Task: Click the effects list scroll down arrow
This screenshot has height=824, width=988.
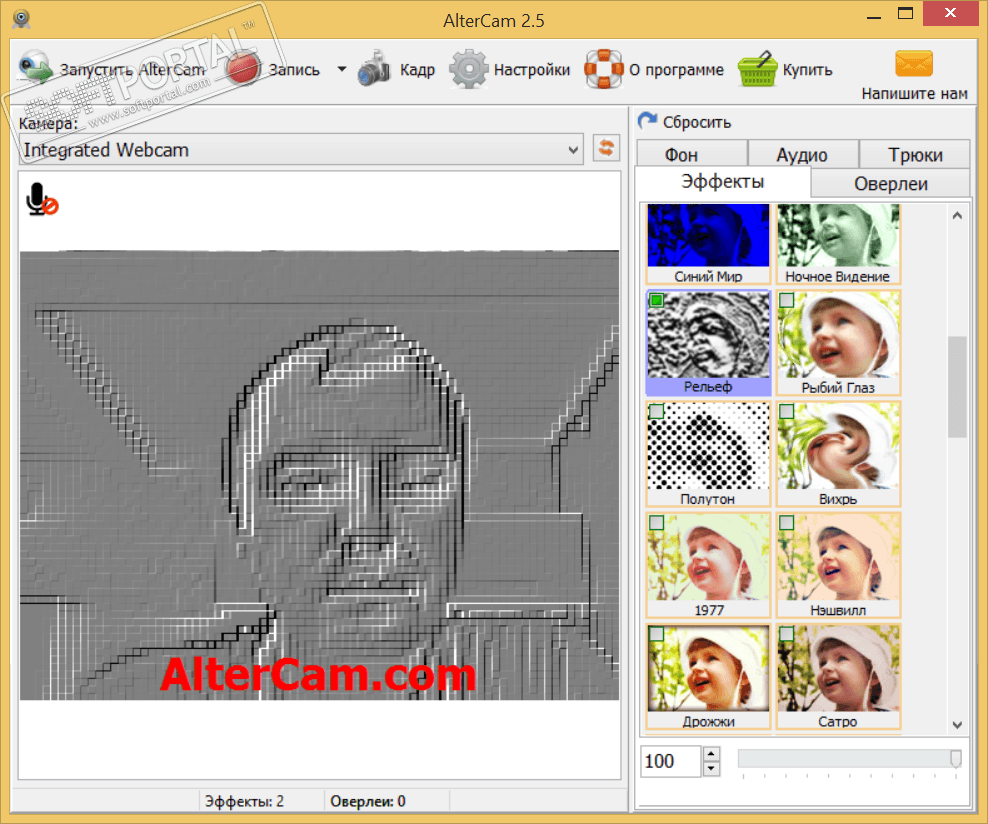Action: (x=957, y=724)
